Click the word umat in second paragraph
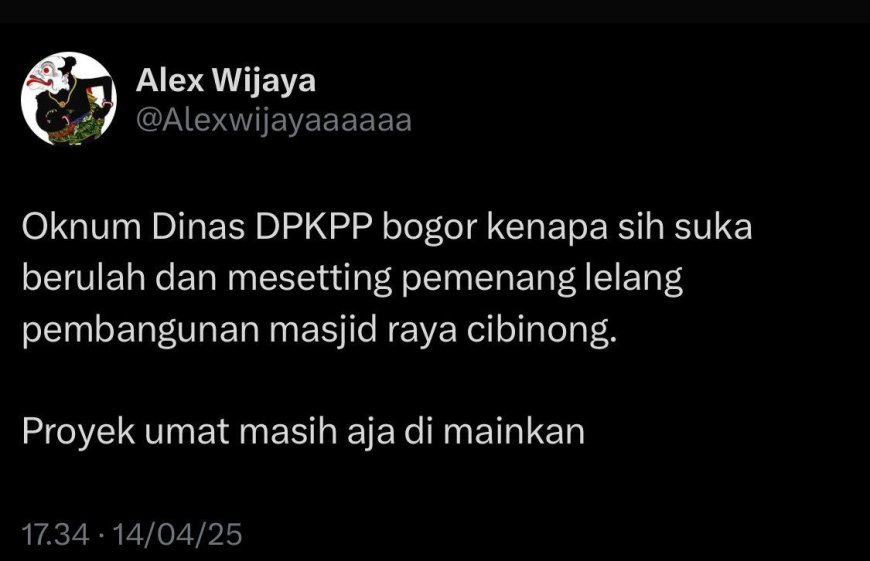This screenshot has width=870, height=561. 187,433
